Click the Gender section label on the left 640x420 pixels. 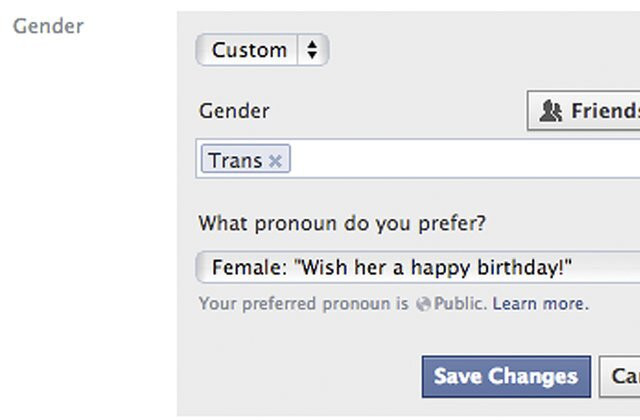coord(48,26)
